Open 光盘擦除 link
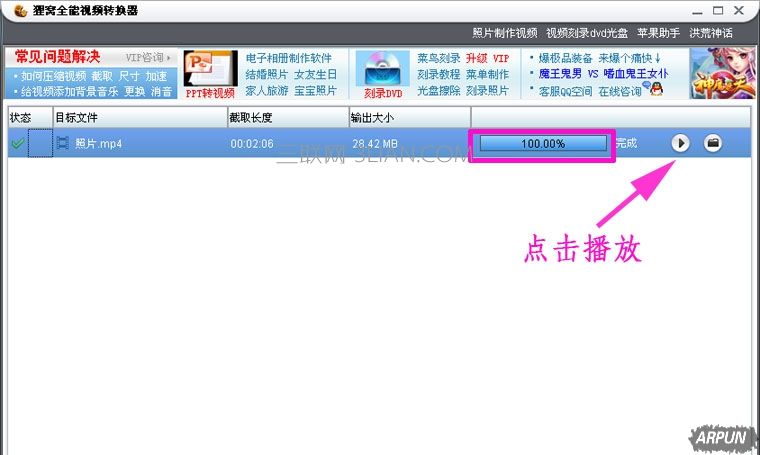Image resolution: width=760 pixels, height=455 pixels. (439, 91)
